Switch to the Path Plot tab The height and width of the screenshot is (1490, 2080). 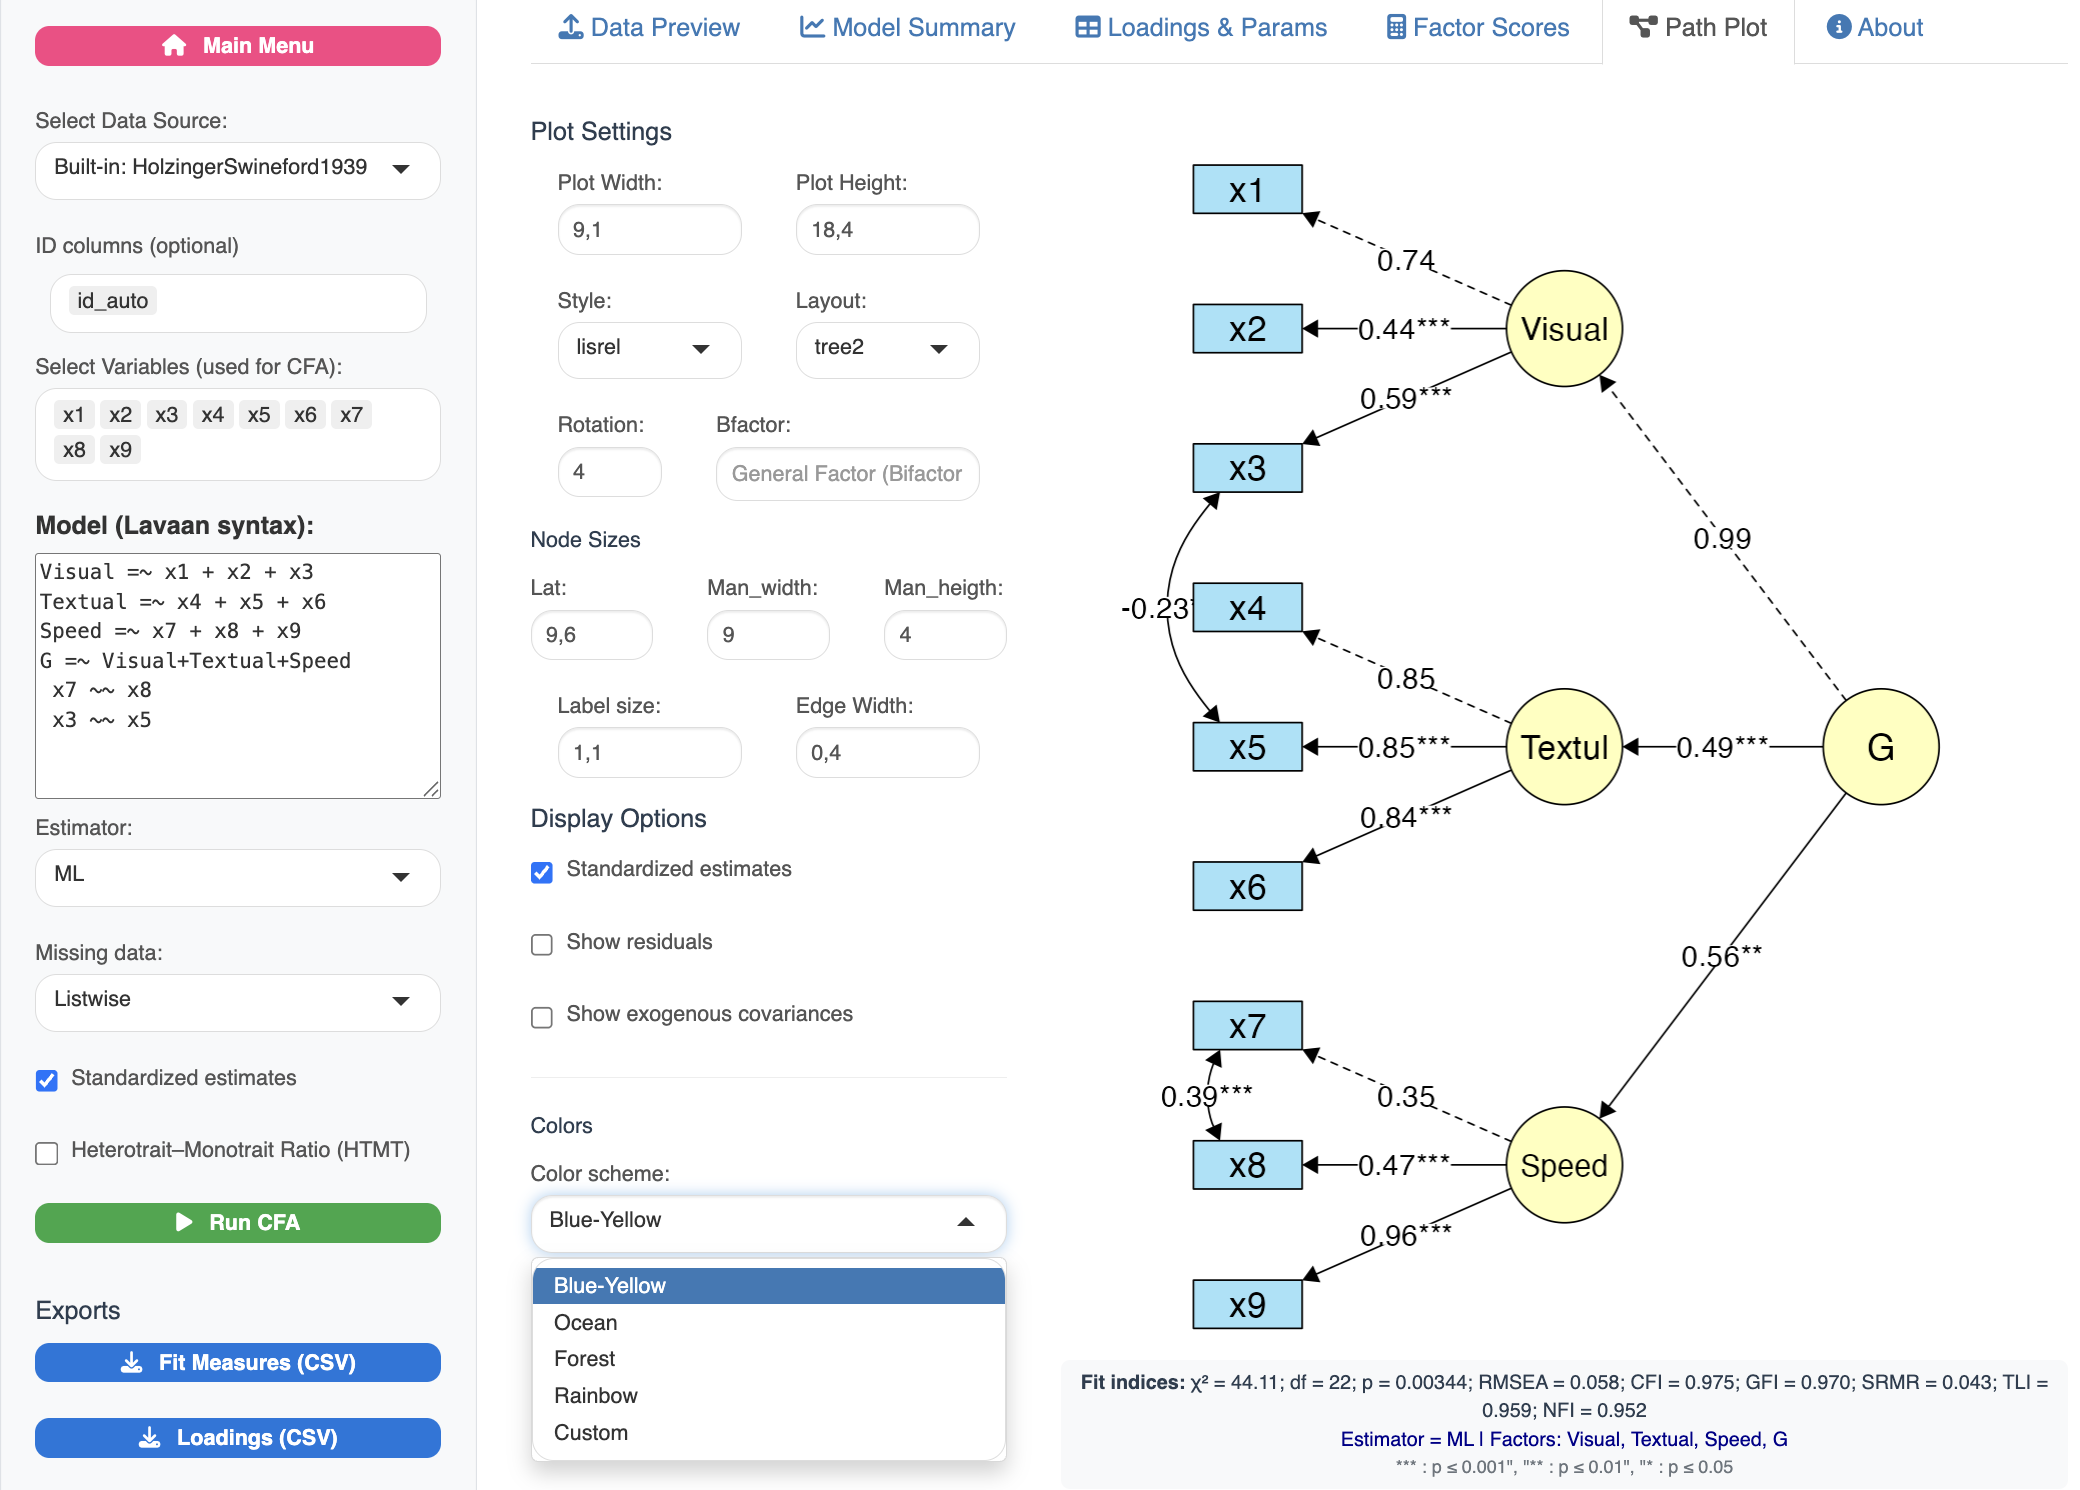(1698, 28)
